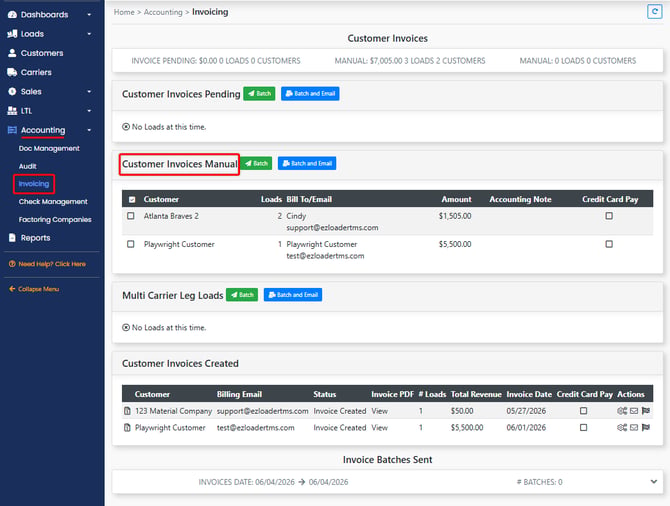Click the 05/27/2026 invoice date
The width and height of the screenshot is (670, 506).
[526, 411]
